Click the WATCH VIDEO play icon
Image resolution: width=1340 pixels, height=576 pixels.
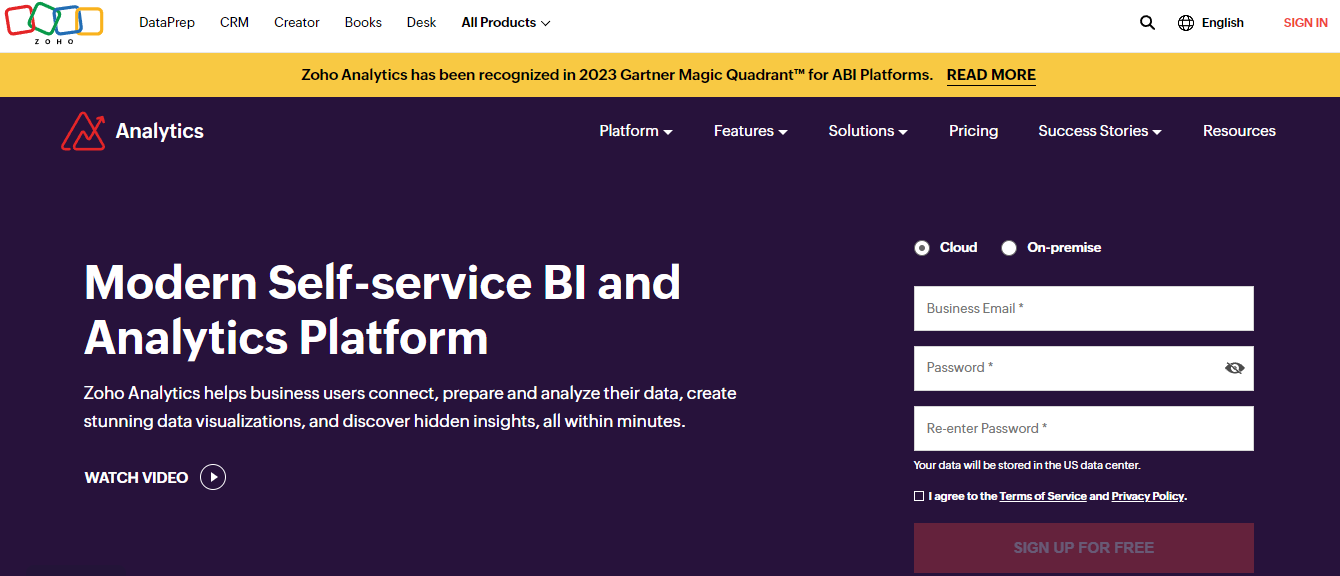[x=213, y=477]
